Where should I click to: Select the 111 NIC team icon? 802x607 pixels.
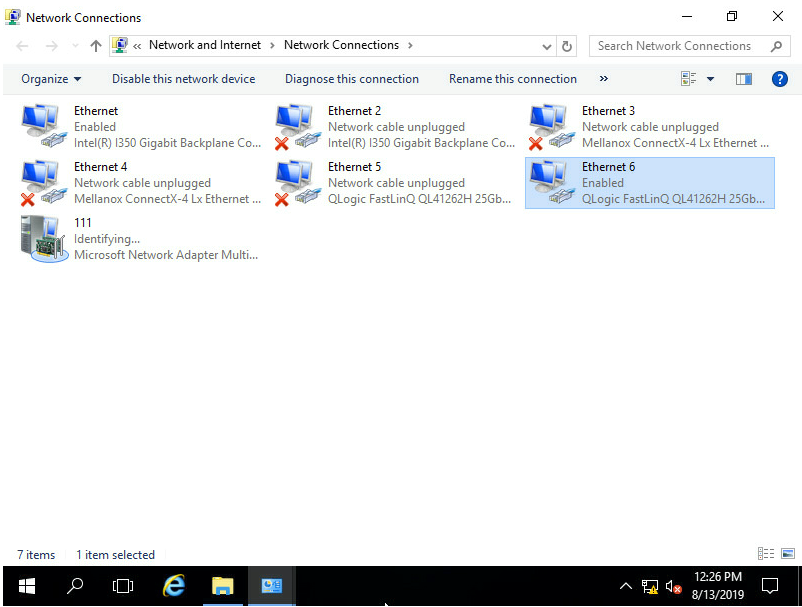point(44,239)
